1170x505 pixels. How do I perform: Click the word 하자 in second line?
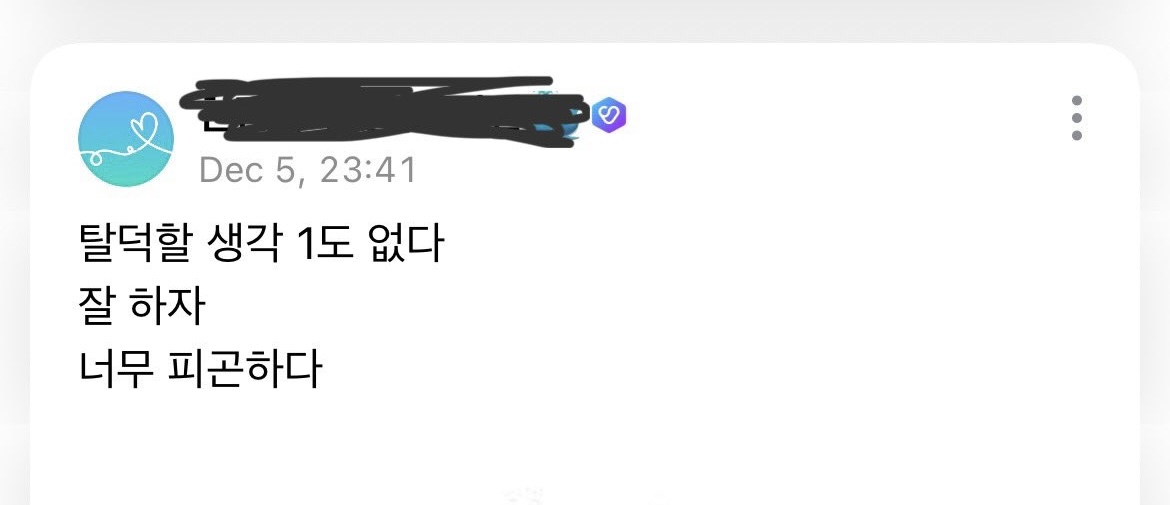tap(166, 308)
